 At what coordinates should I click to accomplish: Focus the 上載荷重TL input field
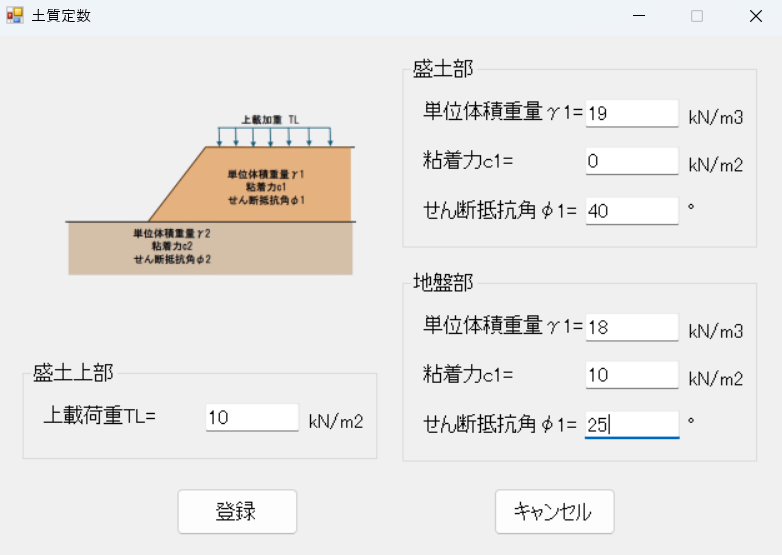click(252, 418)
